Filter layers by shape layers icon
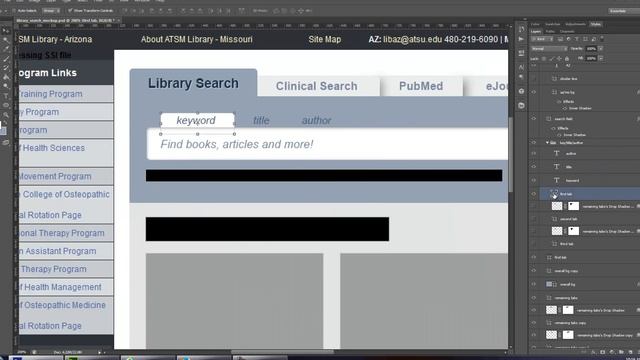Image resolution: width=640 pixels, height=360 pixels. click(x=585, y=39)
